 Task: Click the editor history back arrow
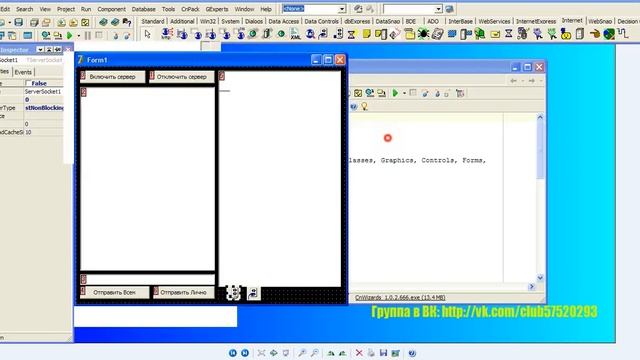tap(513, 81)
